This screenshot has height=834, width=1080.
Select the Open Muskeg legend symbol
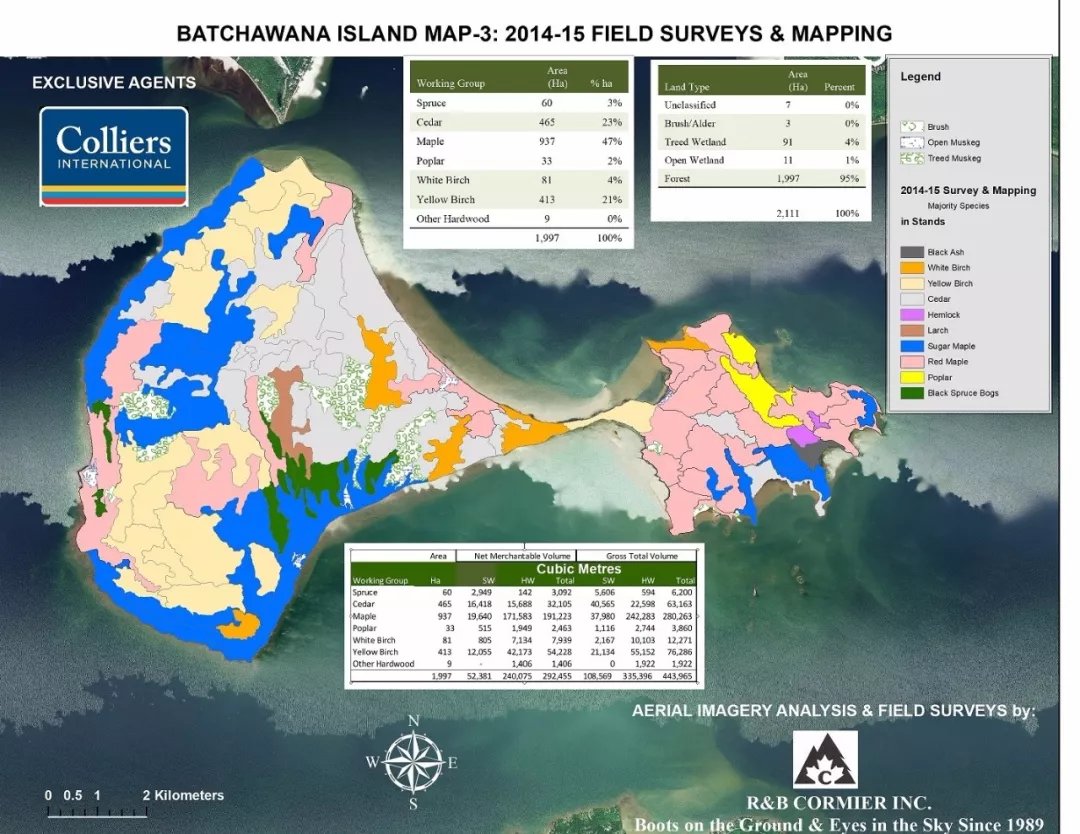pos(912,143)
